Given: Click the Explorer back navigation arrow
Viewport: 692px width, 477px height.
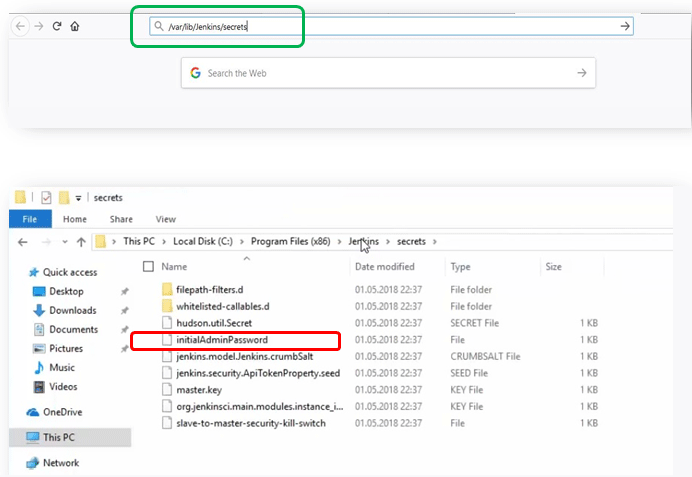Looking at the screenshot, I should [23, 241].
